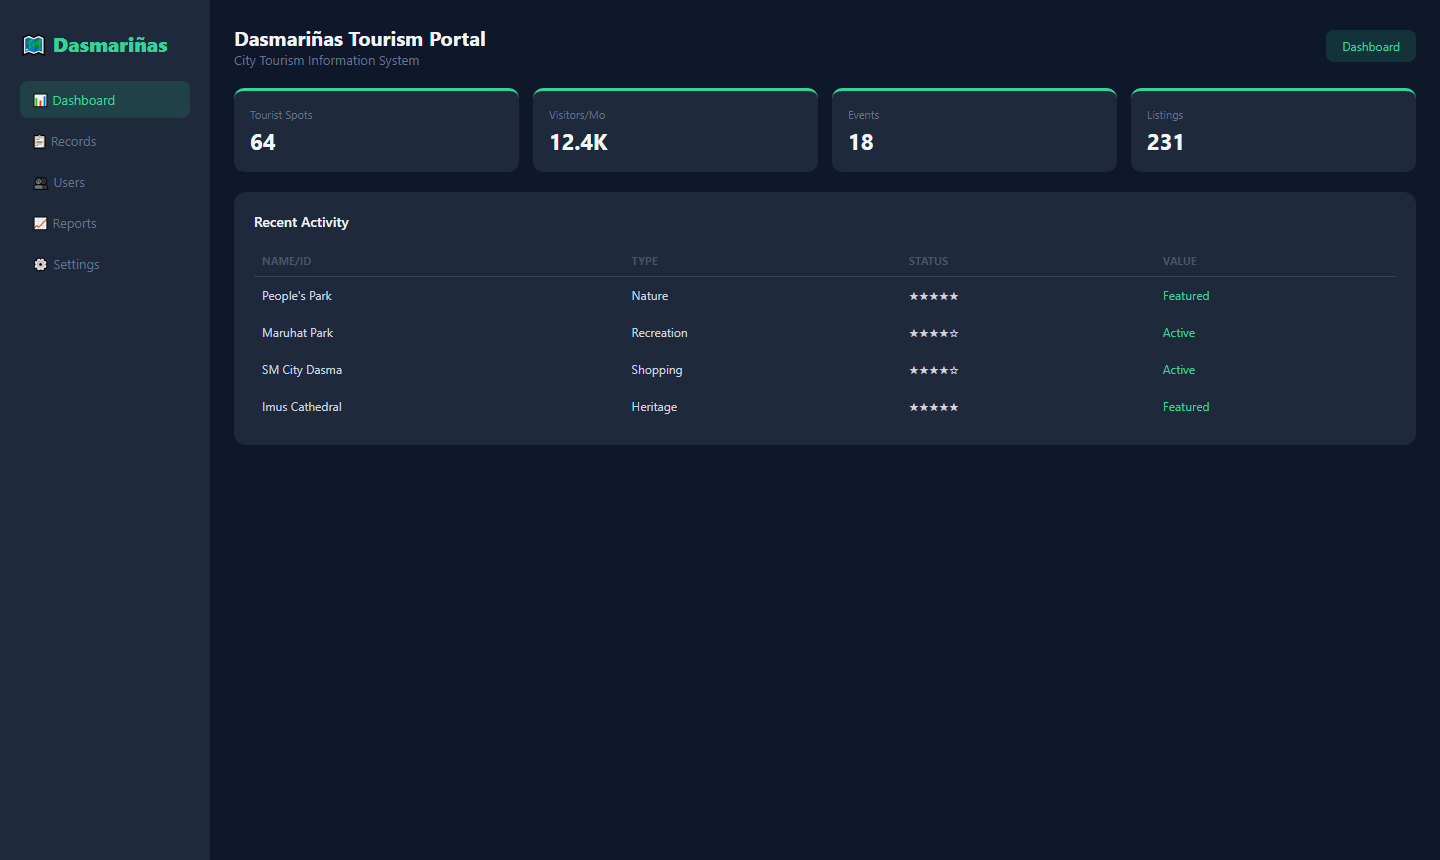Screen dimensions: 1440x860
Task: Click the Settings gear icon
Action: [x=41, y=265]
